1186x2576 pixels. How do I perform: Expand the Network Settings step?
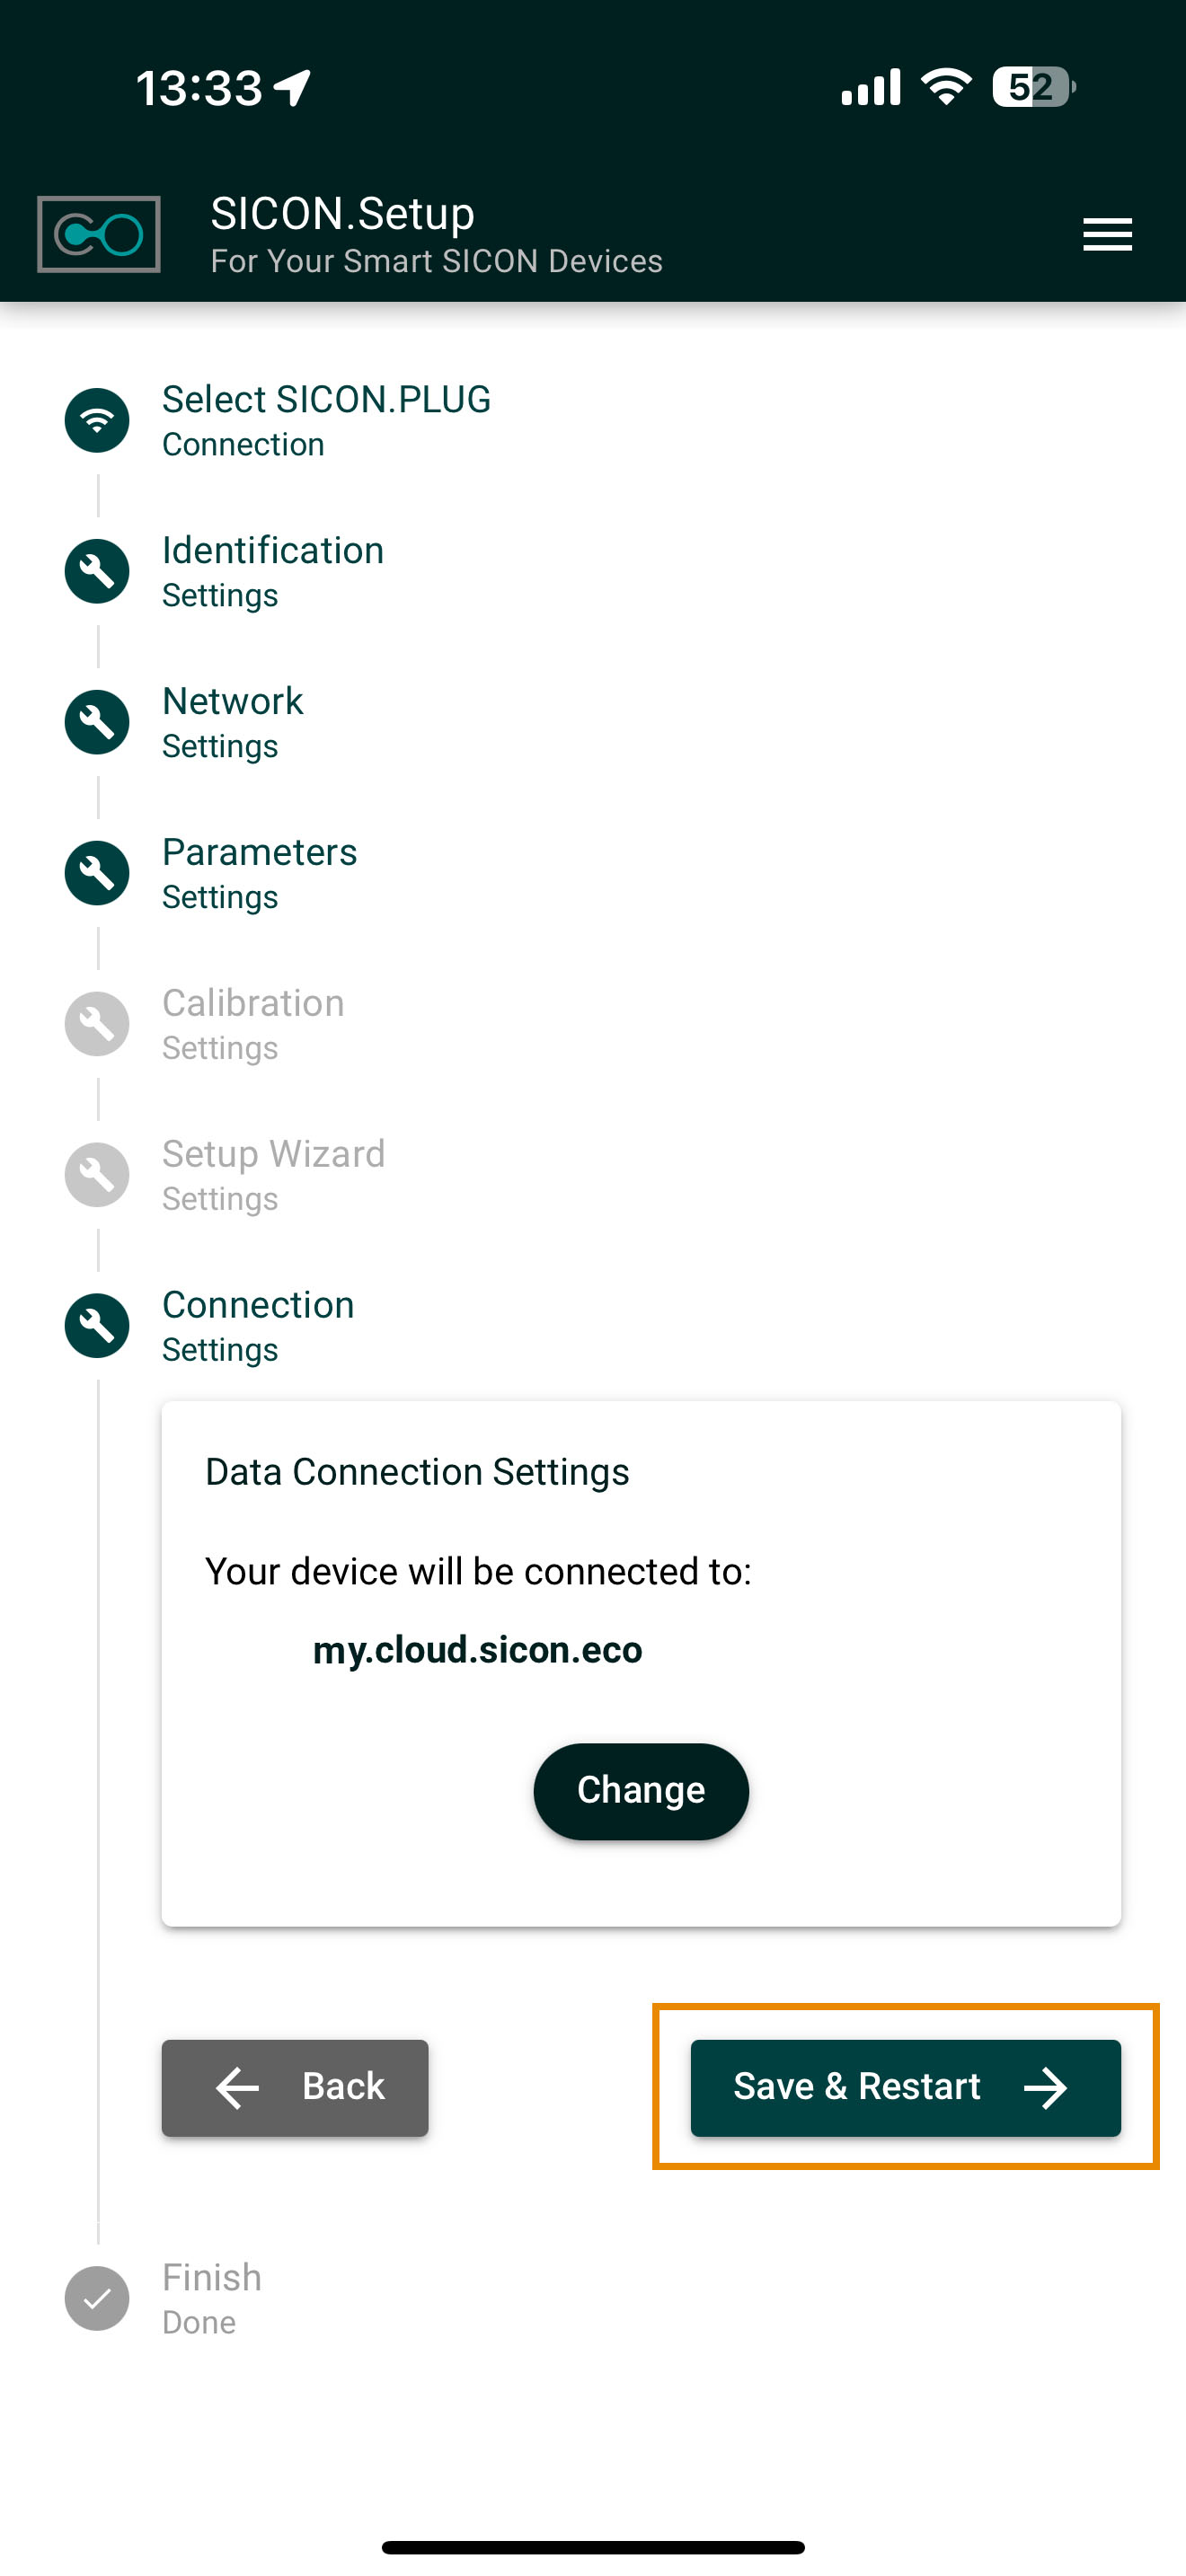(x=232, y=722)
